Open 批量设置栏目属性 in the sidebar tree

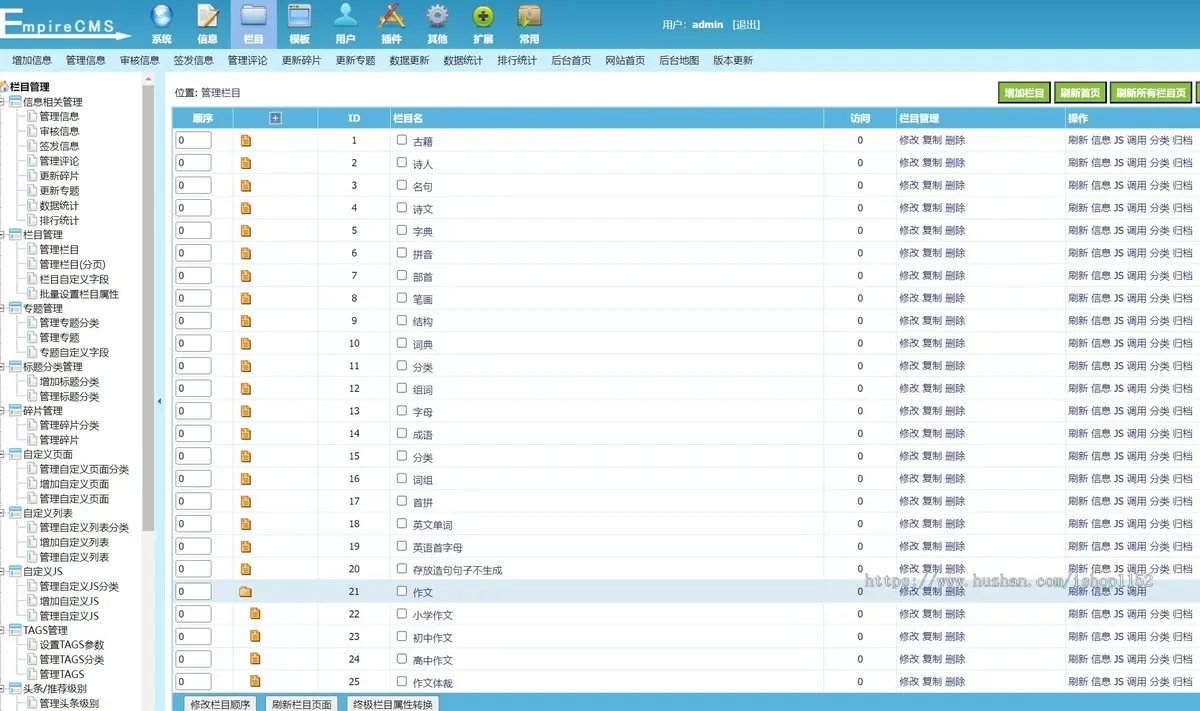79,294
